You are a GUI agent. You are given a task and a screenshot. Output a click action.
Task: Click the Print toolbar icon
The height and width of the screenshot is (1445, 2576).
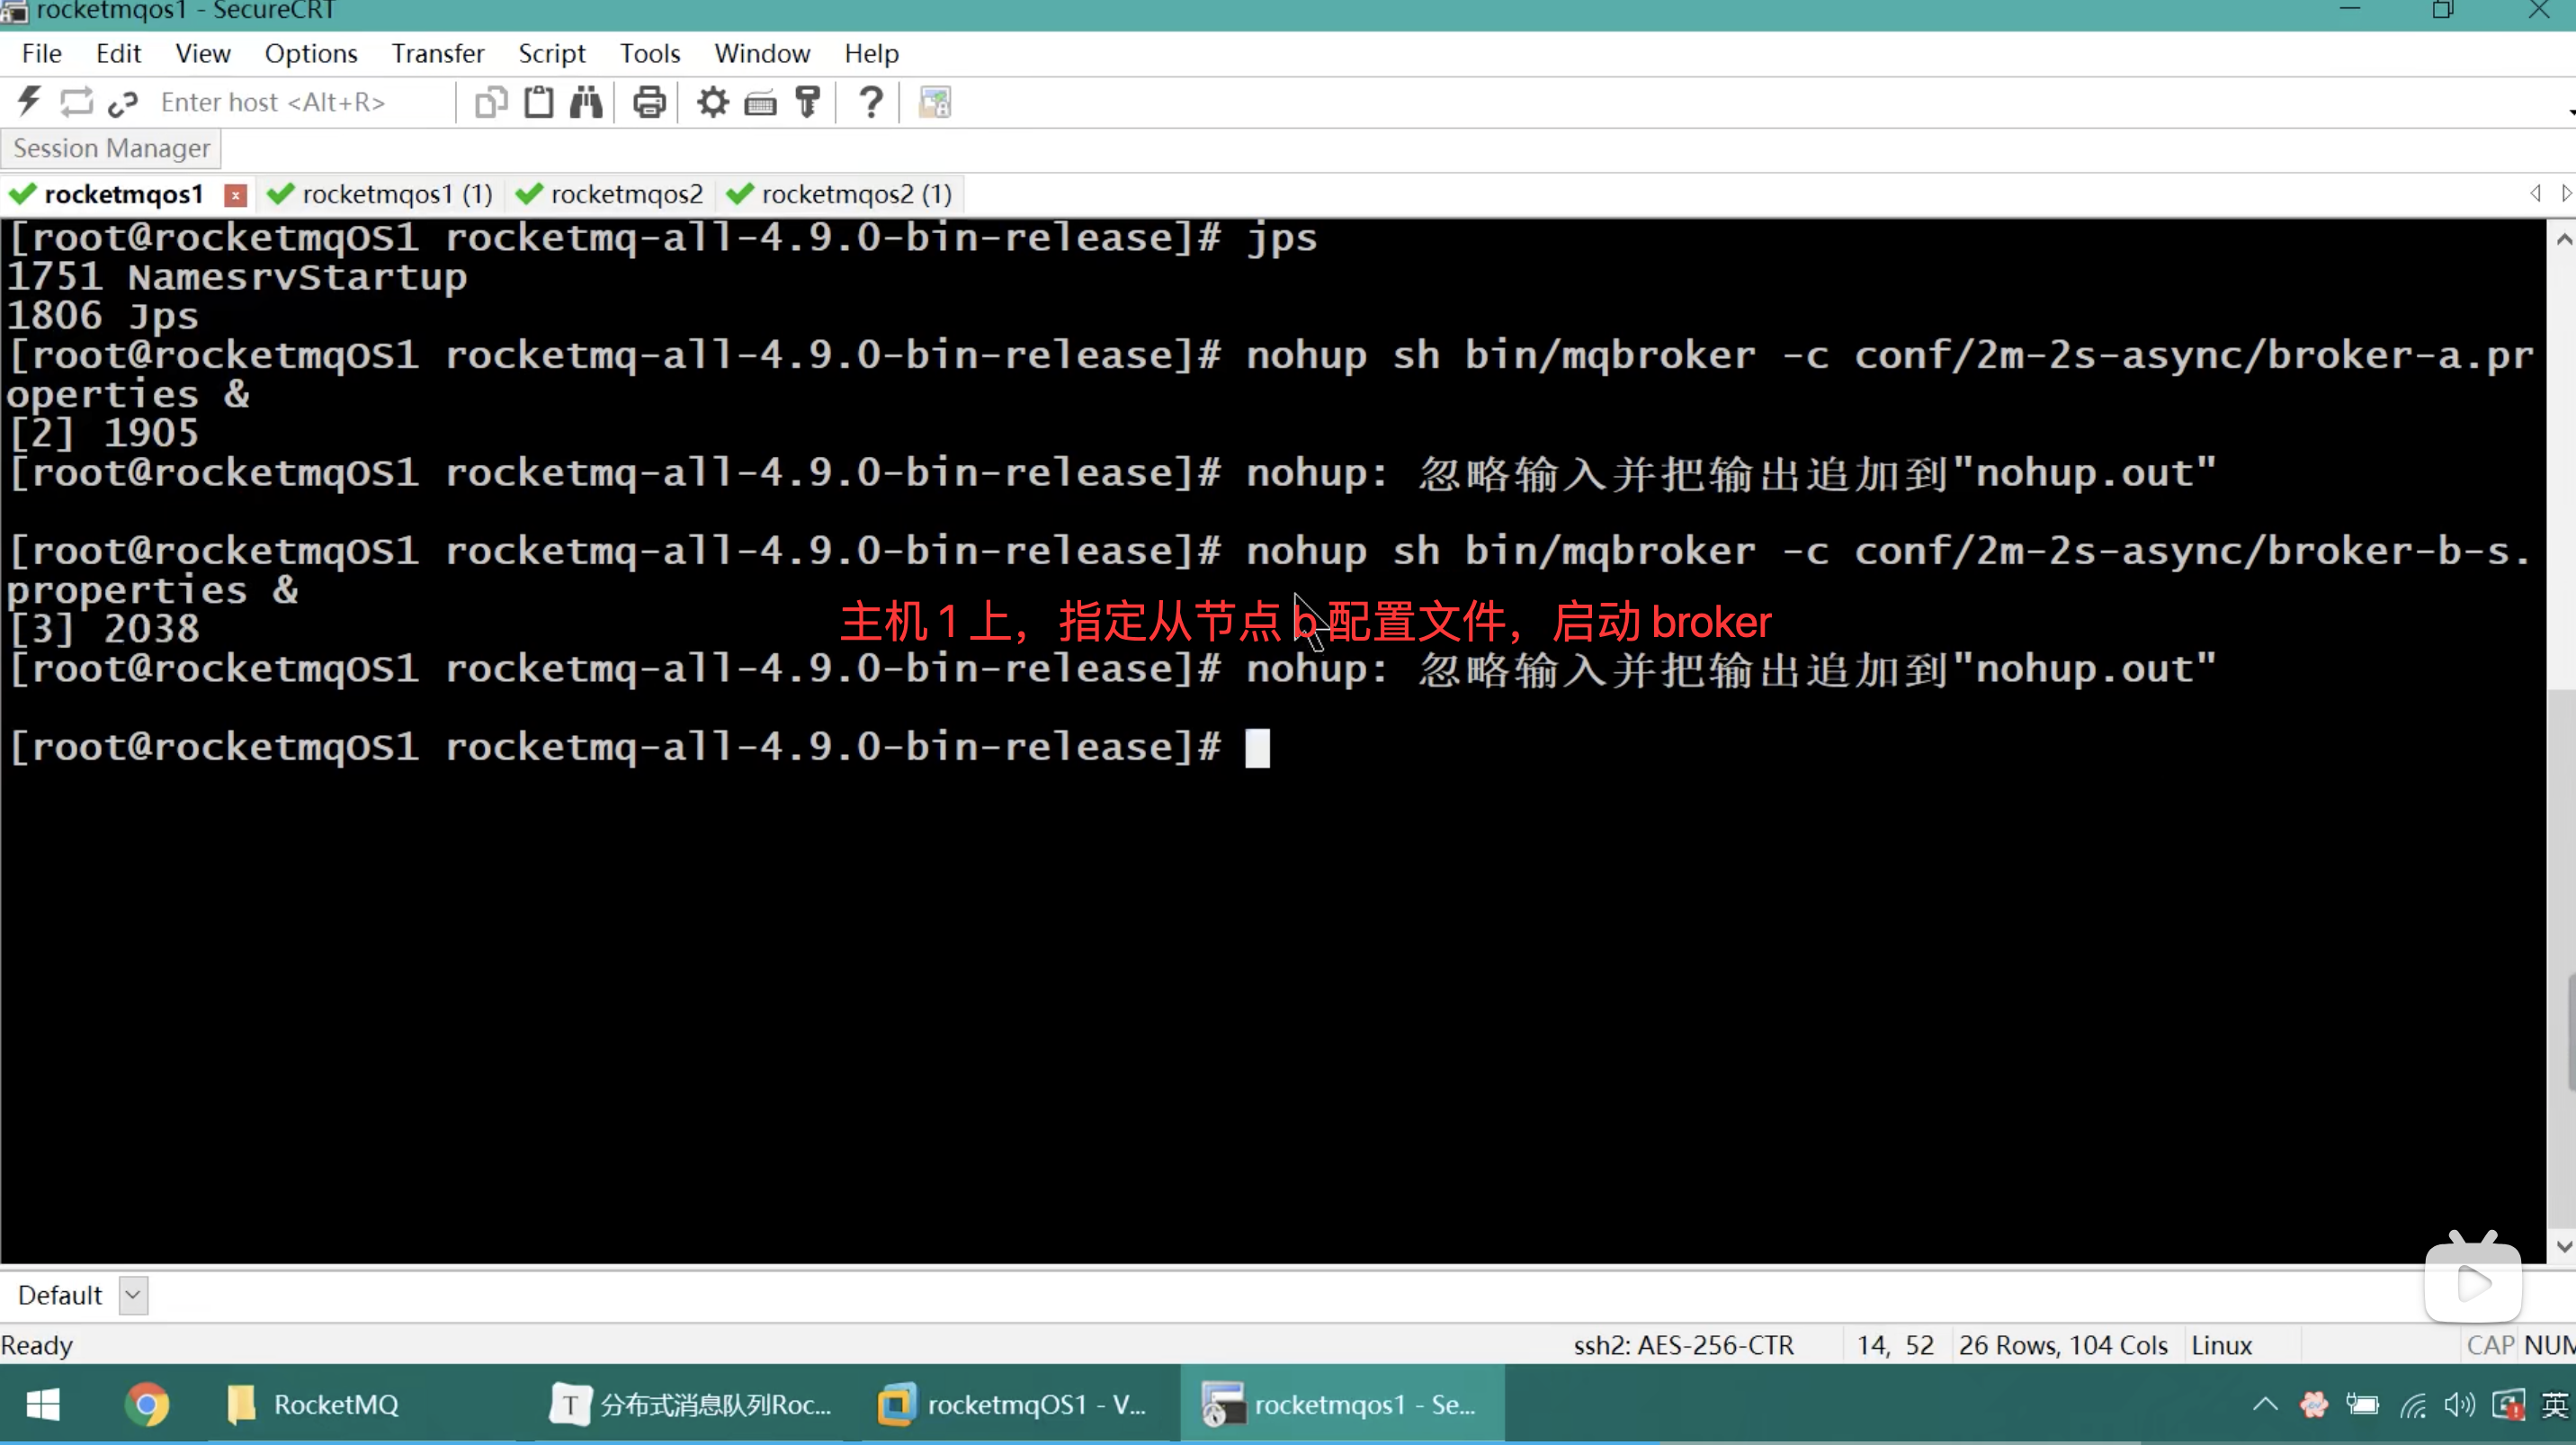pyautogui.click(x=649, y=102)
